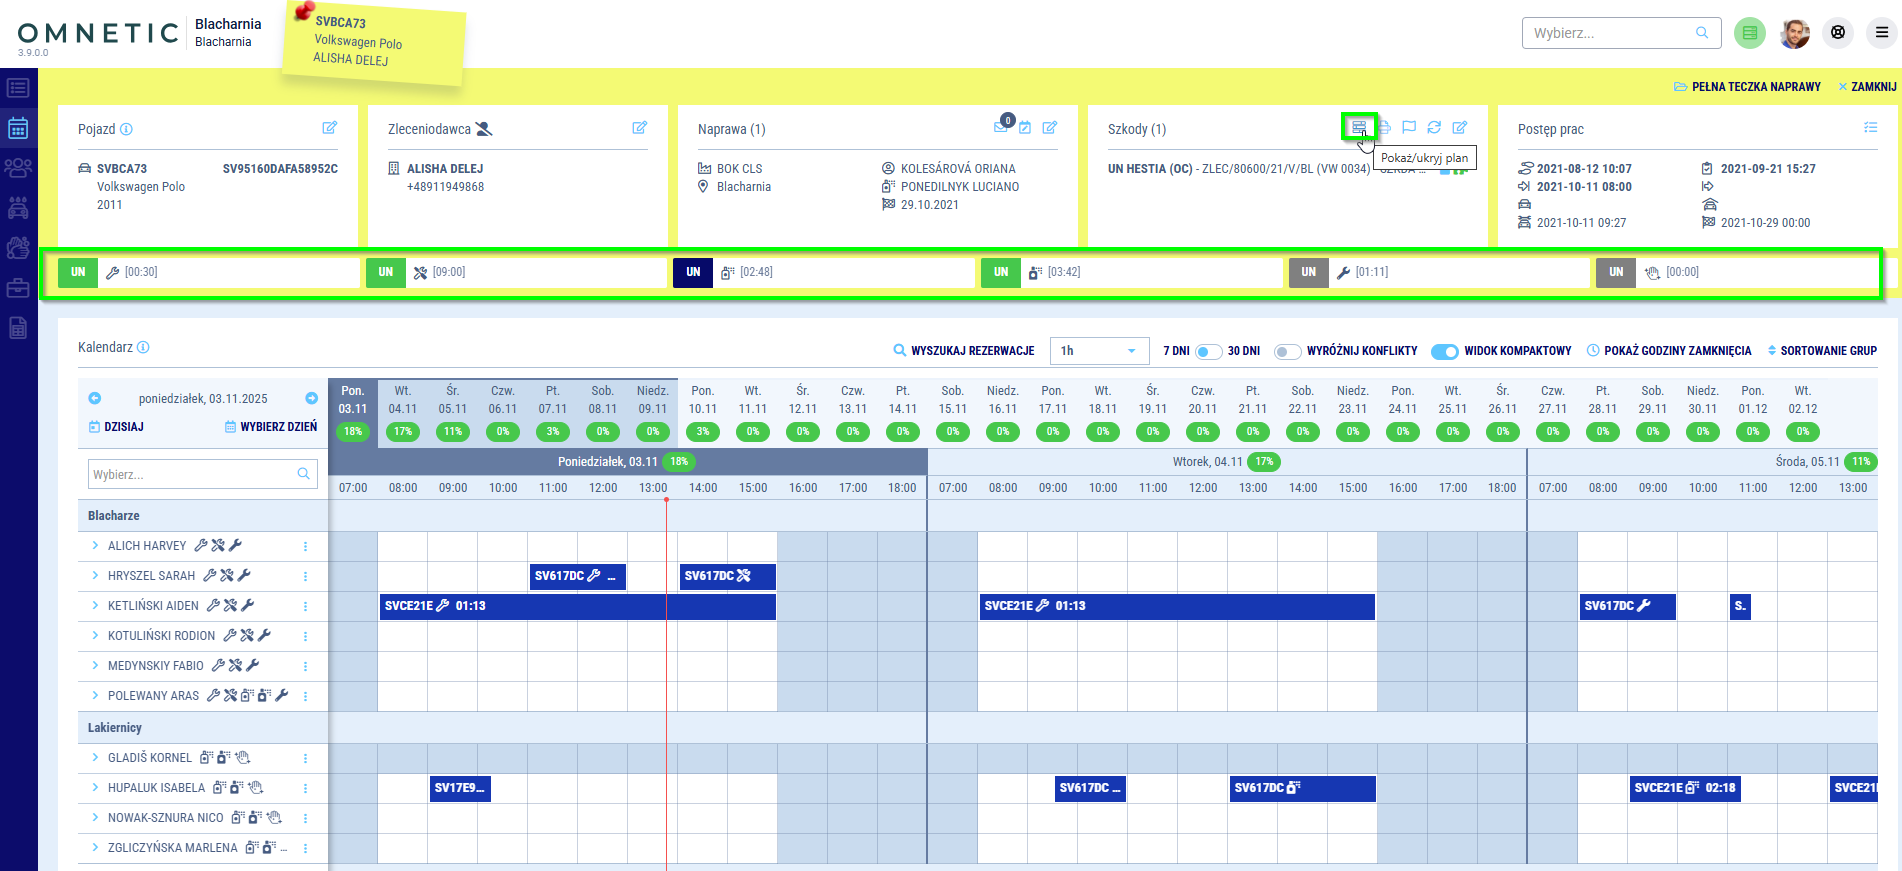Open the calendar icon in left sidebar
The height and width of the screenshot is (871, 1902).
tap(18, 128)
